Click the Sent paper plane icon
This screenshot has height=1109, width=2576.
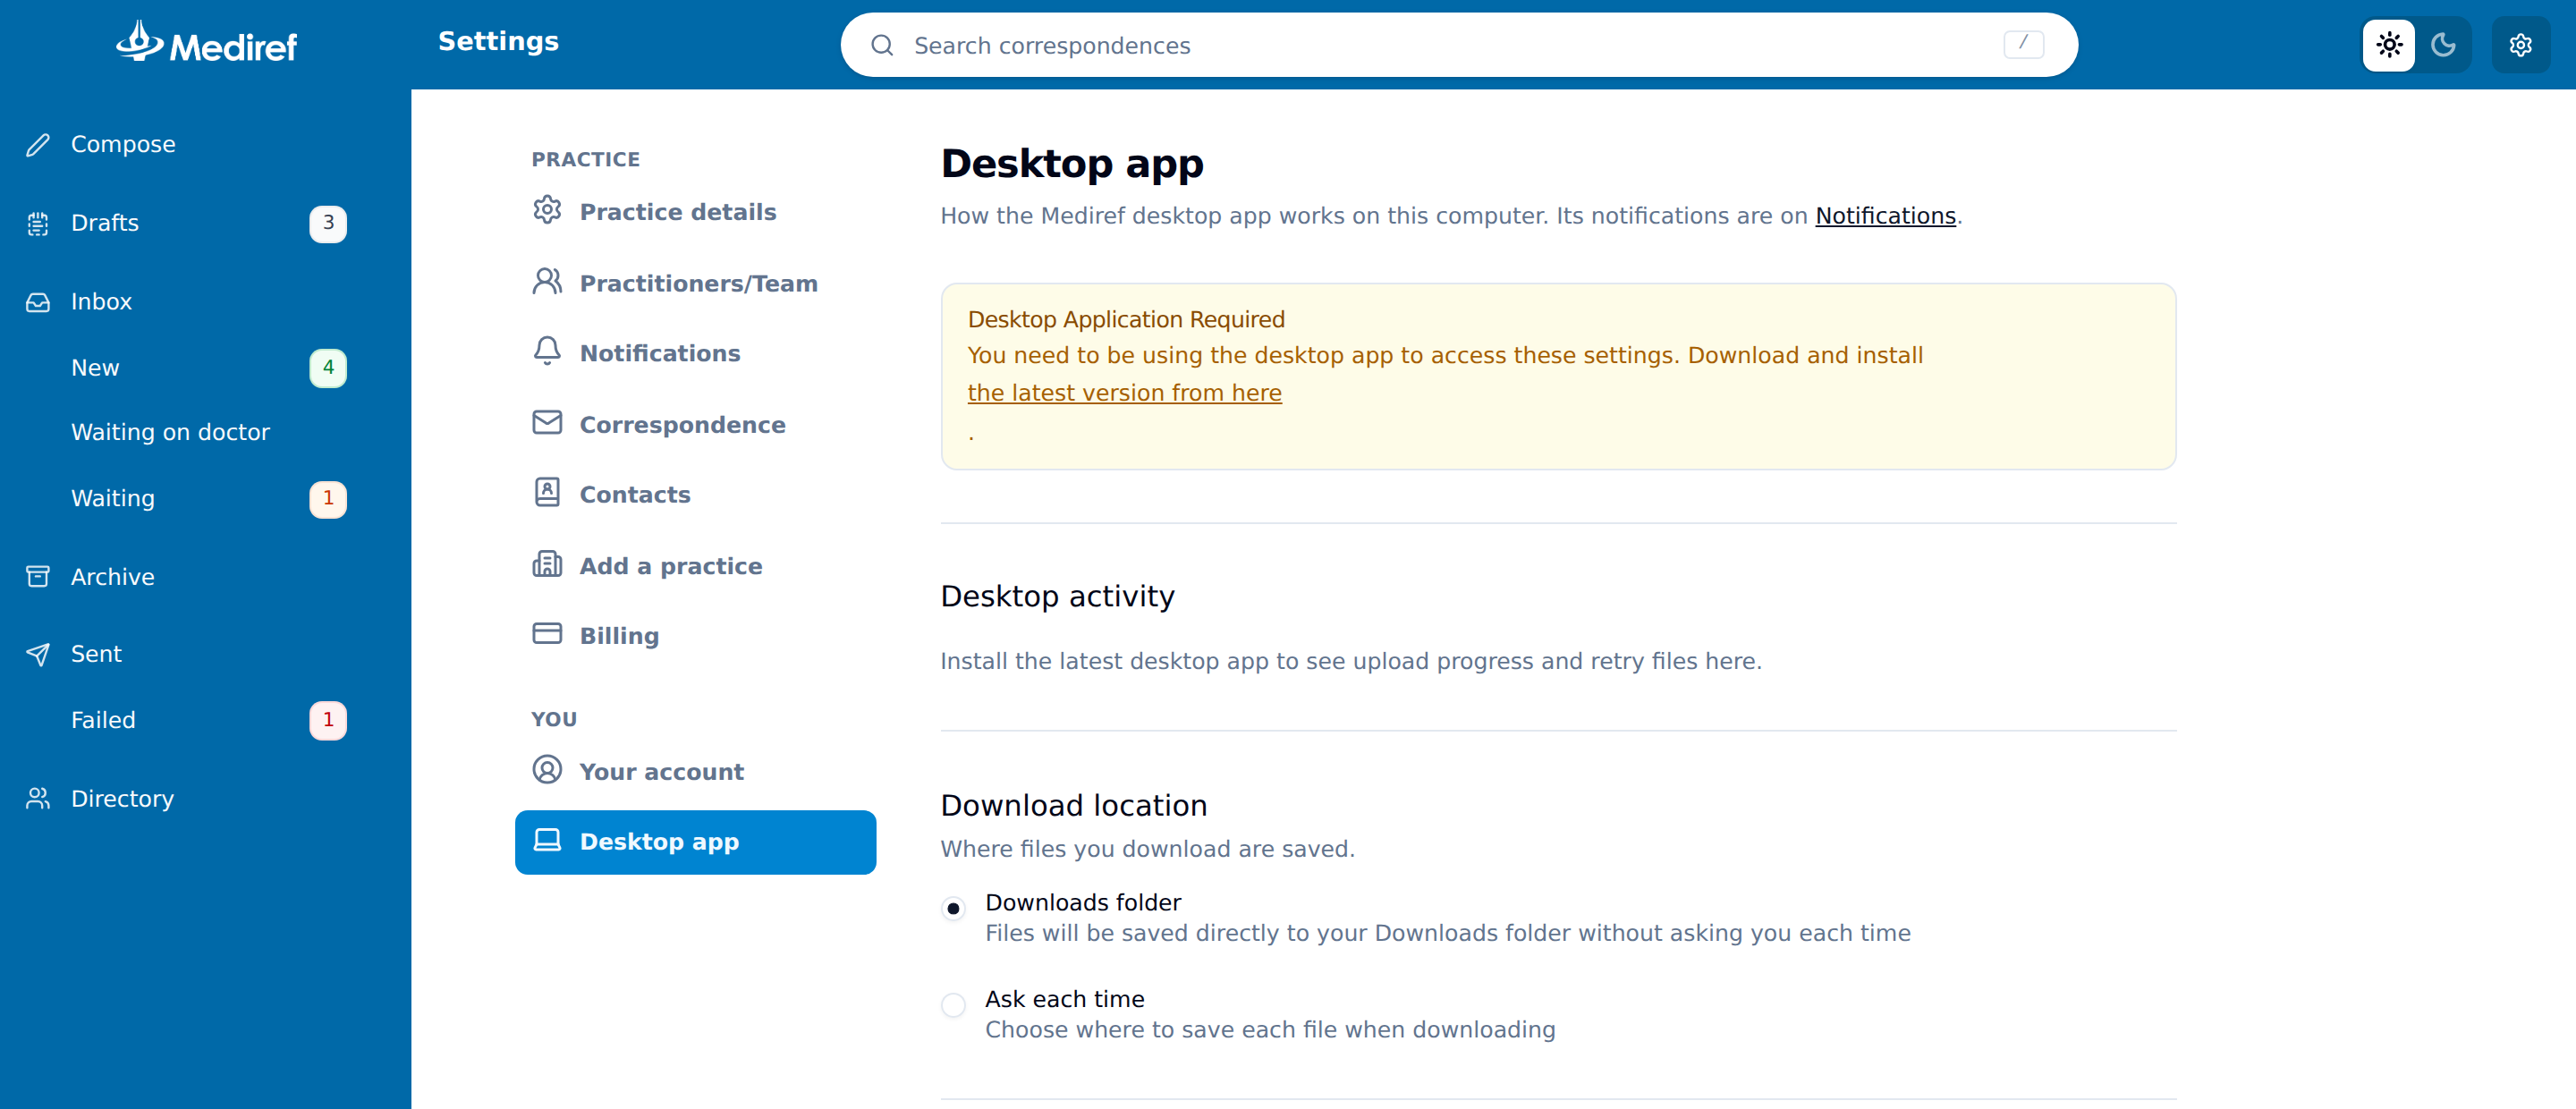(38, 654)
